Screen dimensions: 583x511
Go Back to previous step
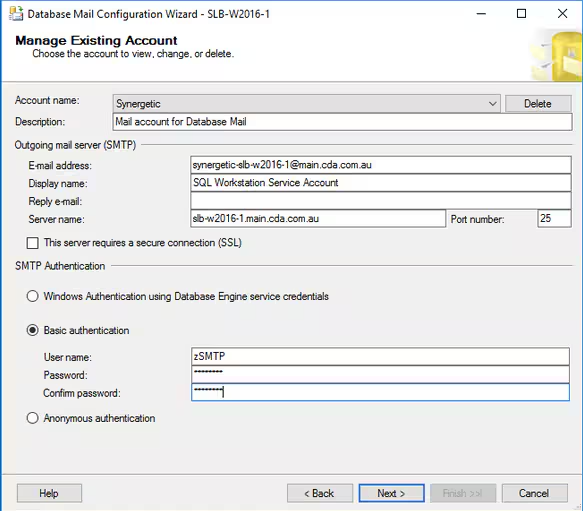(x=320, y=493)
